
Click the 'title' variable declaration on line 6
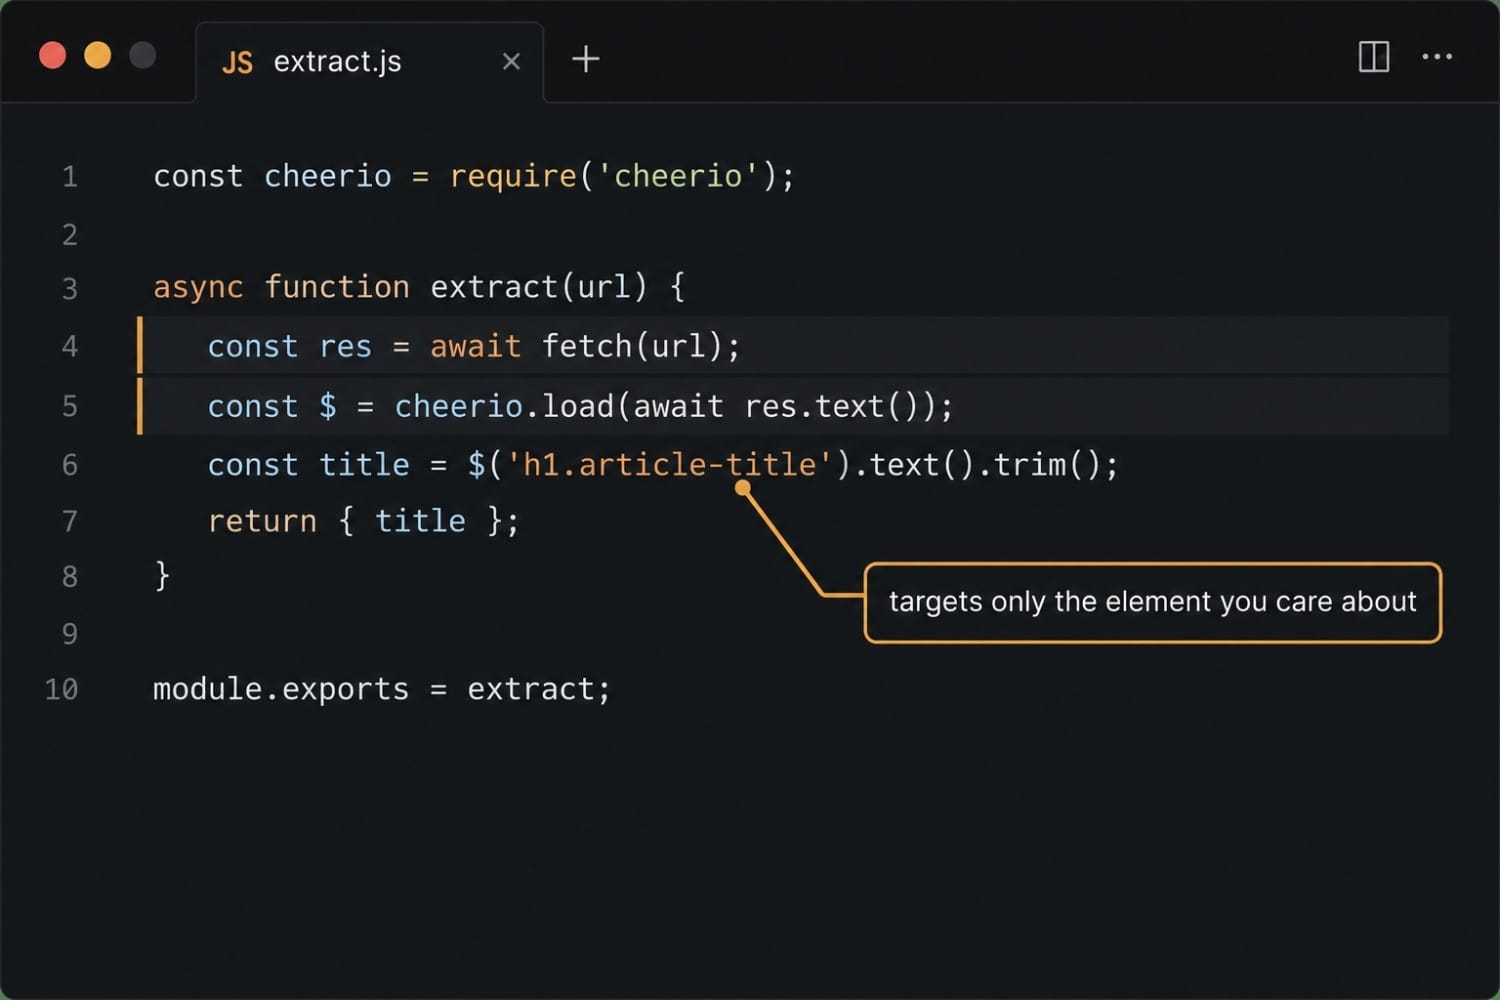click(x=364, y=465)
